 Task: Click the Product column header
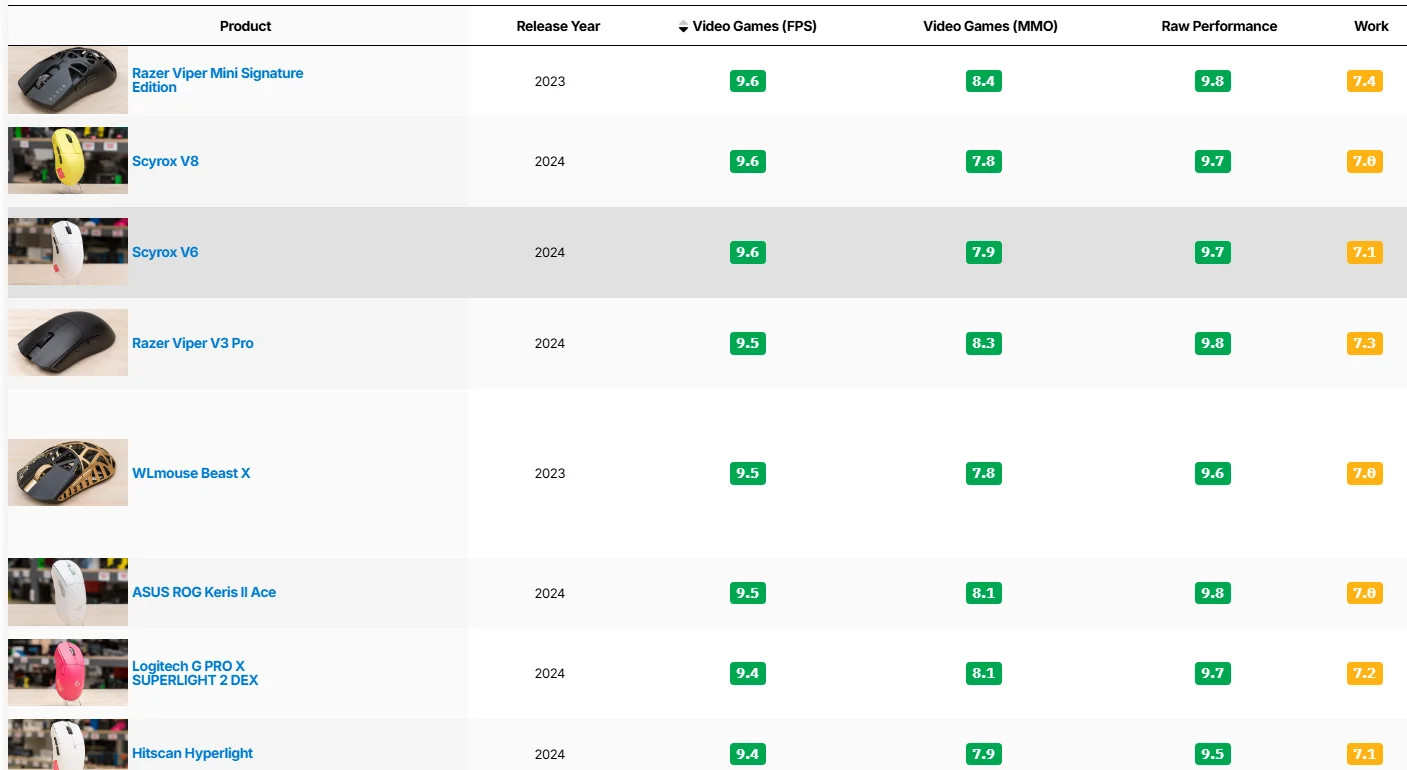point(245,26)
